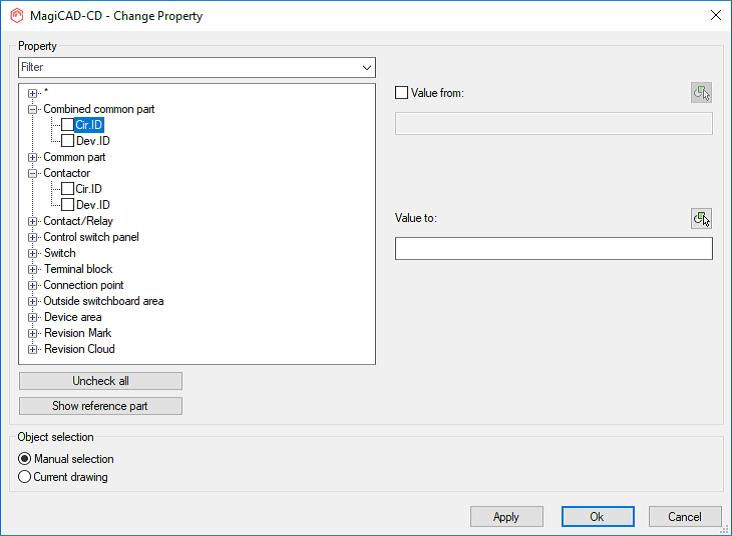
Task: Select the Outside switchboard area label
Action: point(104,301)
